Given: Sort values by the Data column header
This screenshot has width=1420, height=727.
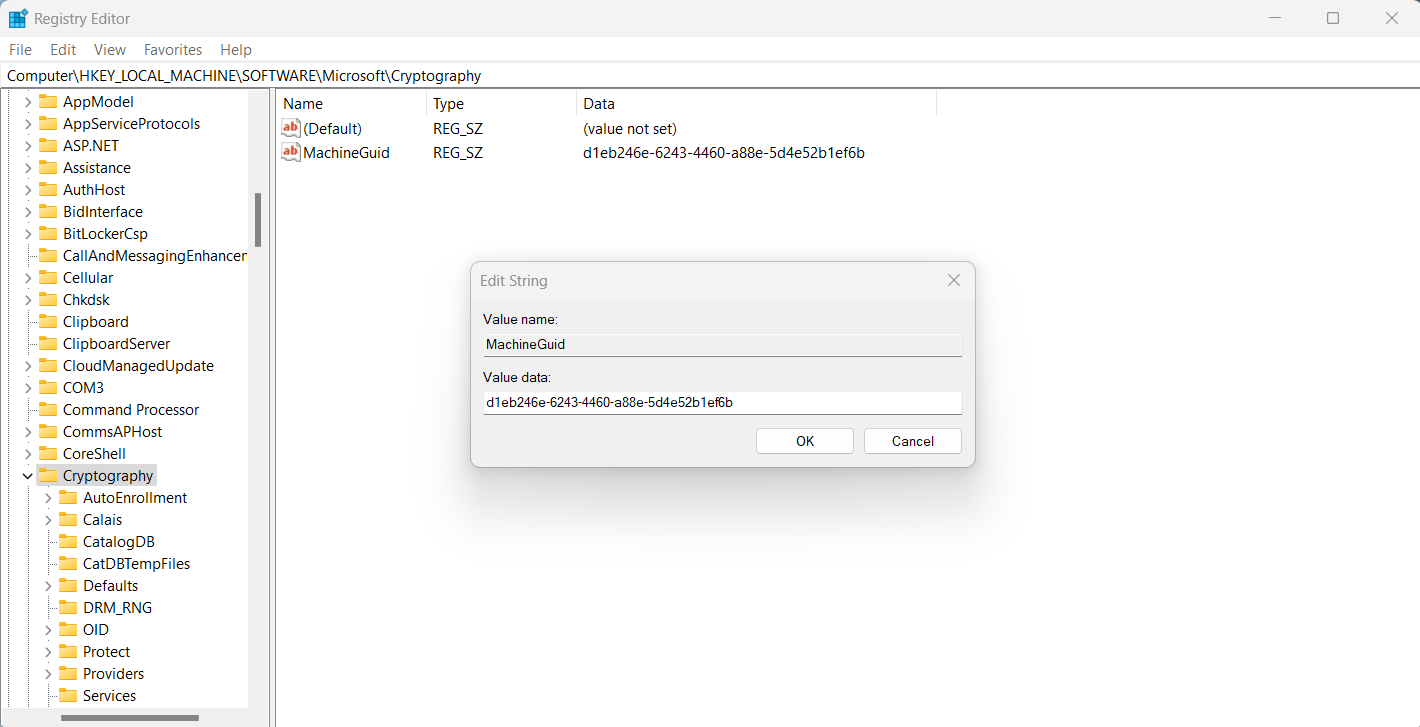Looking at the screenshot, I should coord(757,104).
